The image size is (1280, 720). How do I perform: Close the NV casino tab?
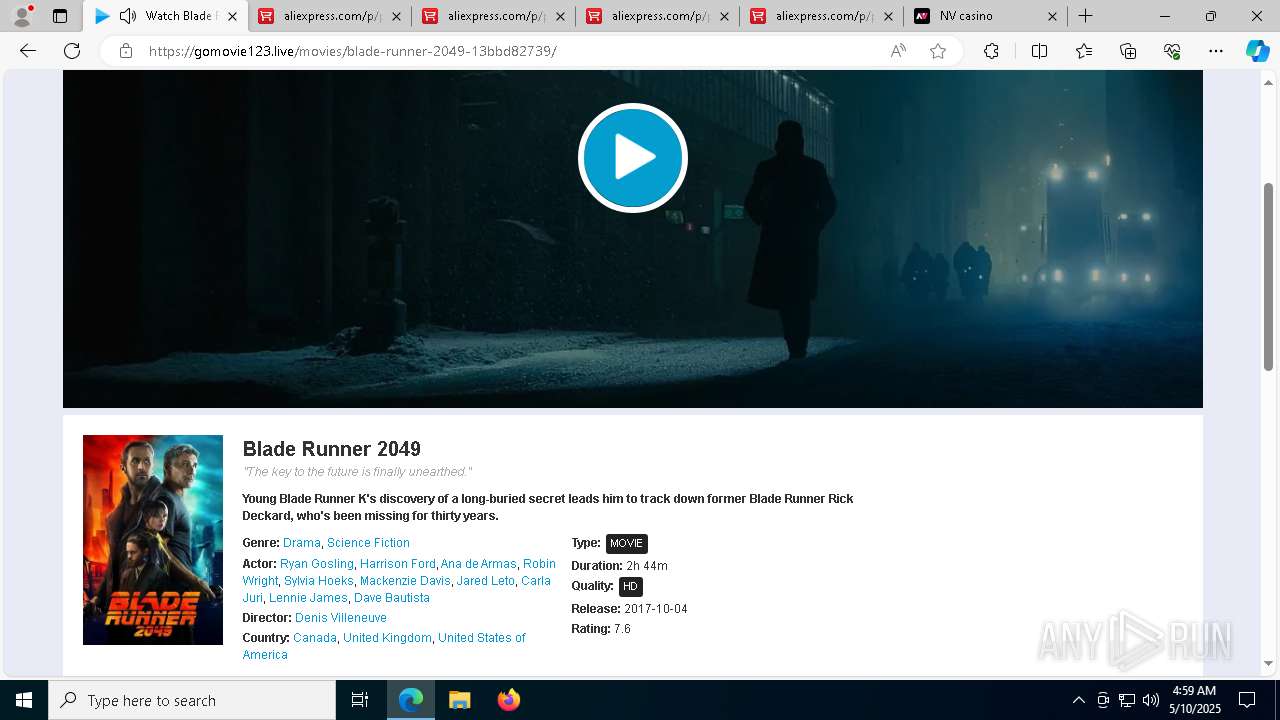tap(1052, 16)
